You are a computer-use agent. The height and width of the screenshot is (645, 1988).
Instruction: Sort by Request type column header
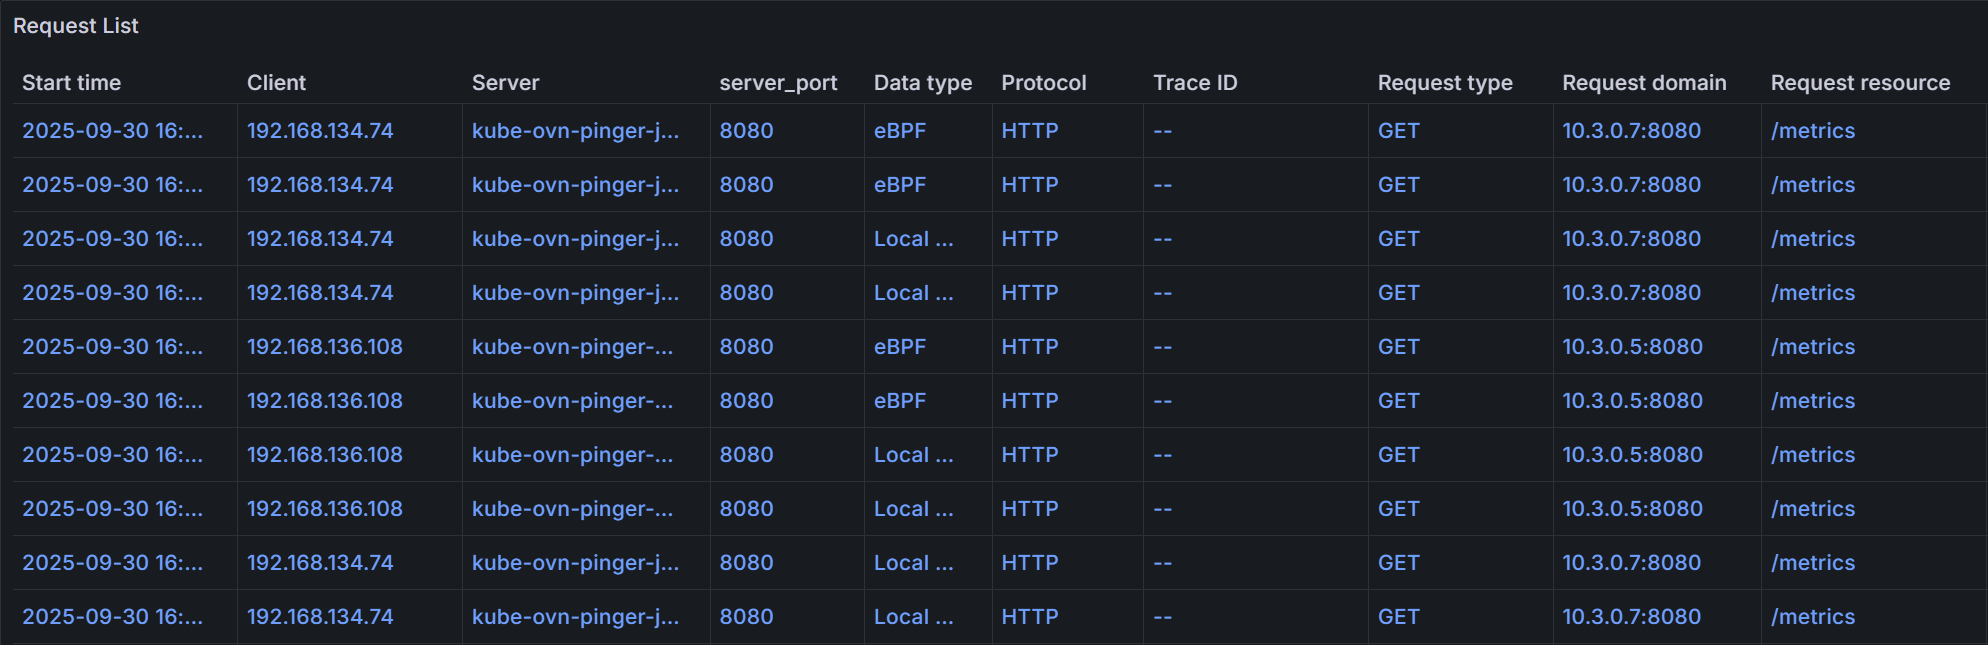(1444, 83)
